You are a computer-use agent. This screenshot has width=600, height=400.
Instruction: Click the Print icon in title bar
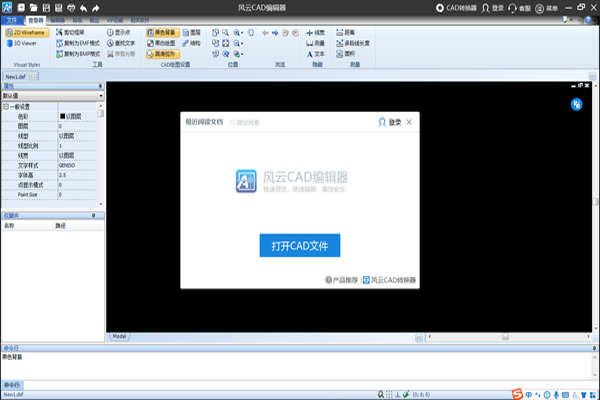point(71,7)
